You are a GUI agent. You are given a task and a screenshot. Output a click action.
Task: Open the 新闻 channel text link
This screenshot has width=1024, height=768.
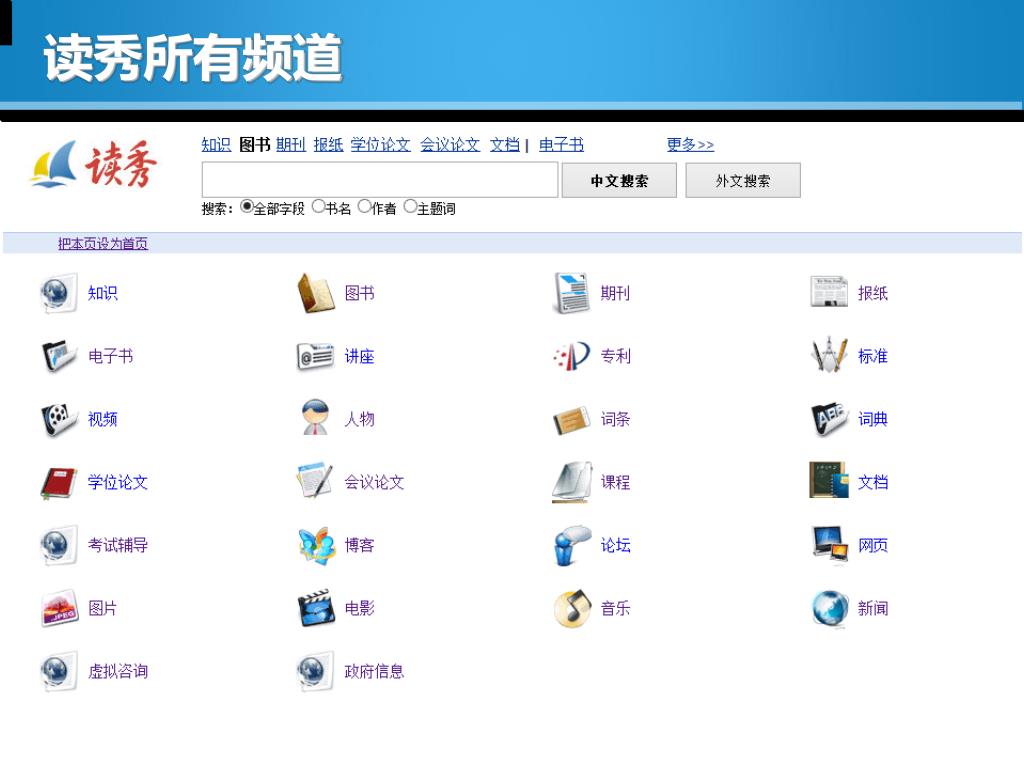pos(872,609)
